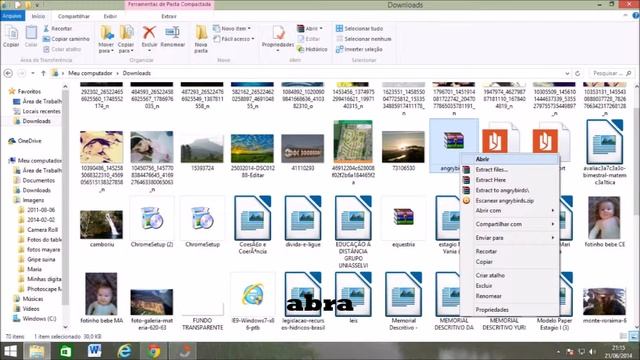Click the Recortar scissors button
The width and height of the screenshot is (640, 360).
coord(58,29)
